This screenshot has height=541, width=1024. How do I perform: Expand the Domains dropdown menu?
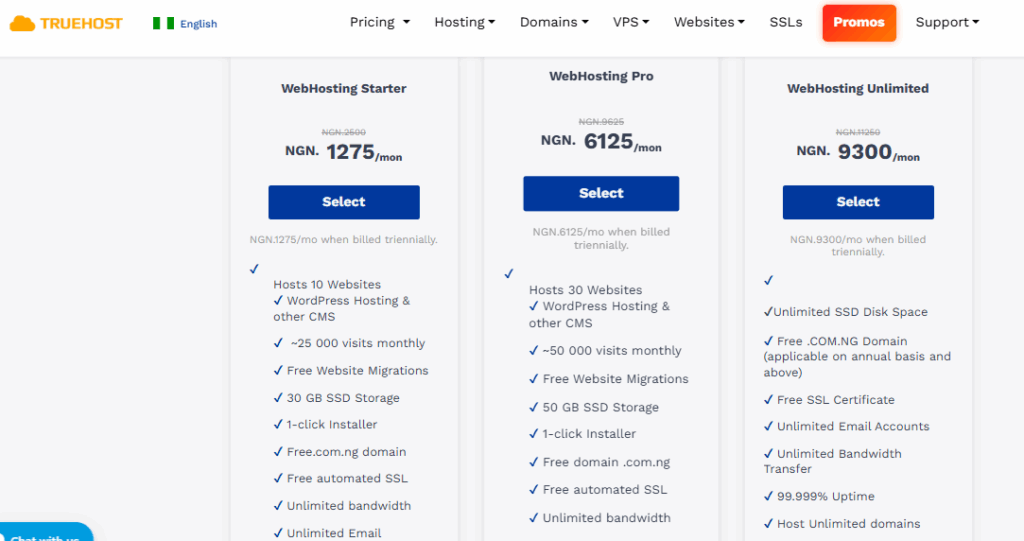pyautogui.click(x=554, y=22)
